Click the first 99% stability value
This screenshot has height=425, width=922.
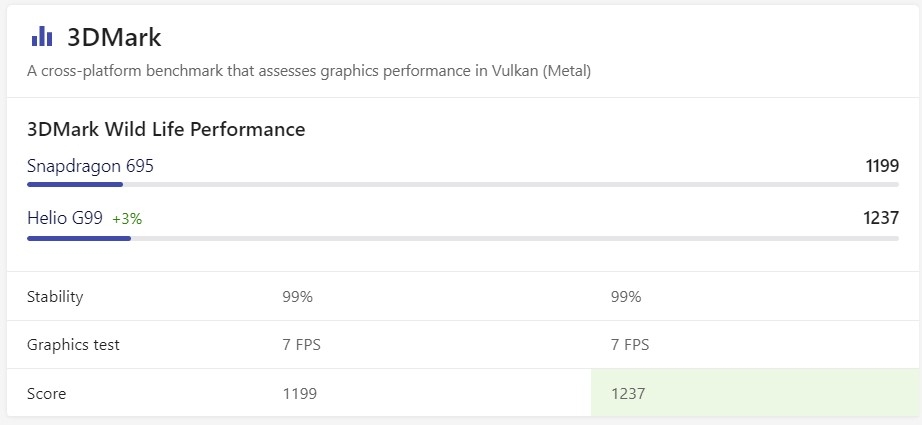(297, 297)
